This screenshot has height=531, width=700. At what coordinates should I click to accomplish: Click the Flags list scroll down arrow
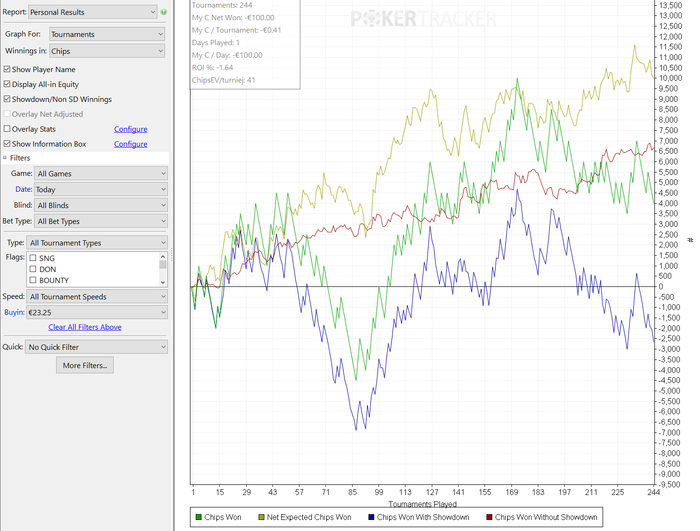tap(163, 282)
